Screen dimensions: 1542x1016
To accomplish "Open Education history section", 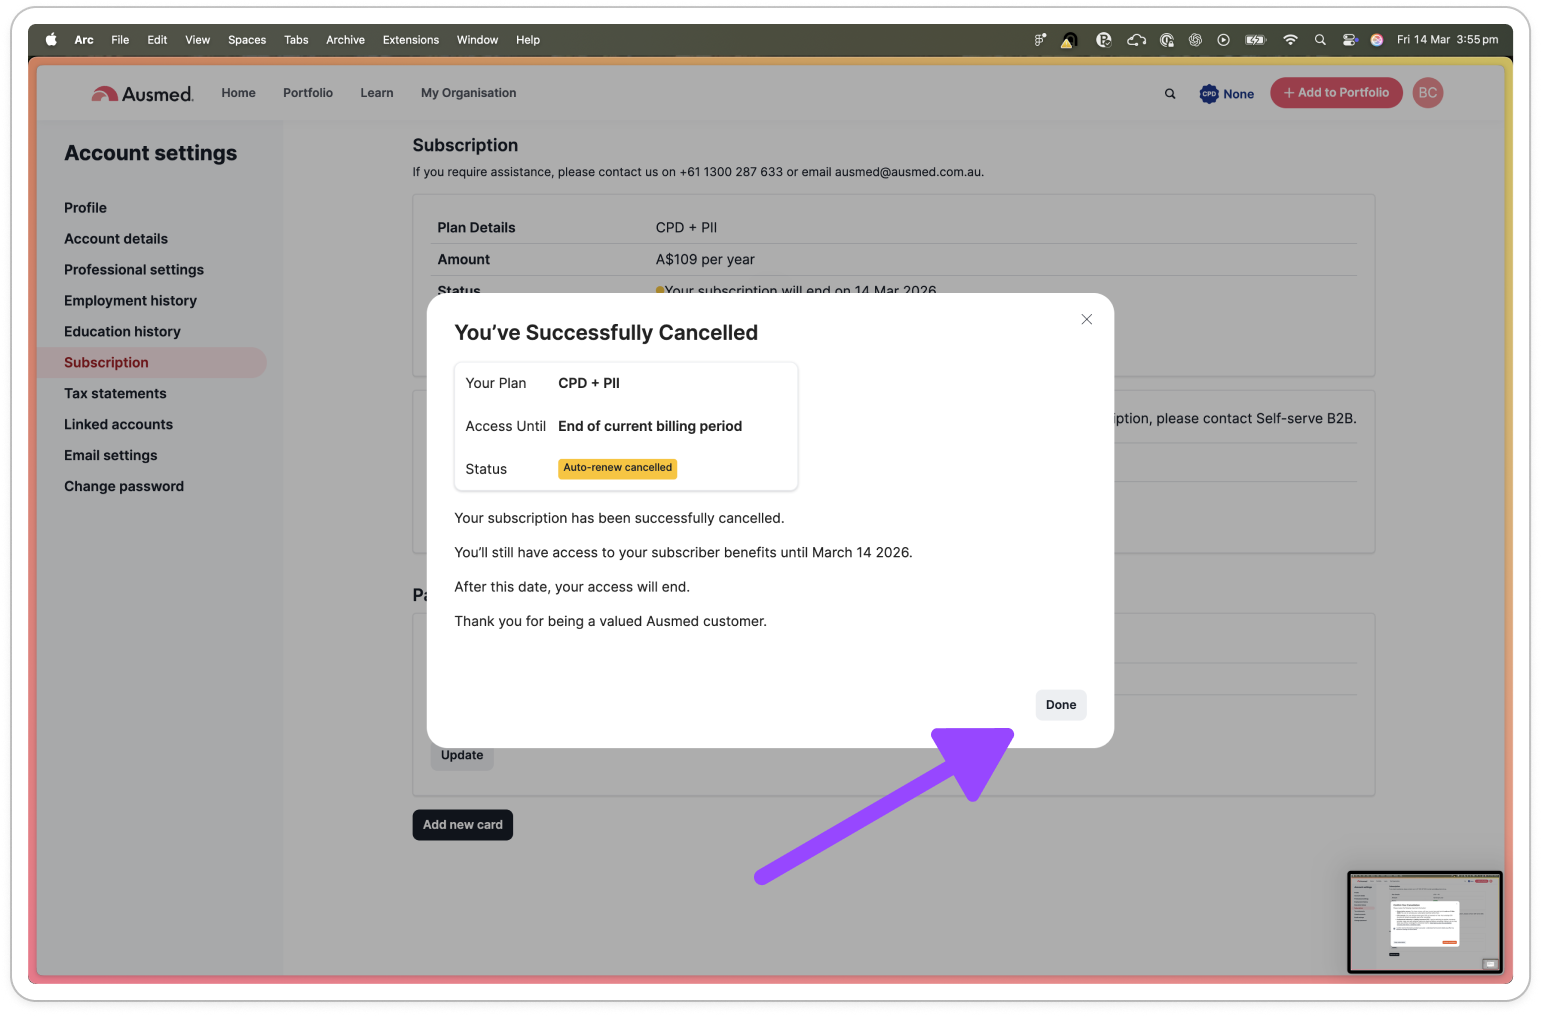I will (122, 332).
